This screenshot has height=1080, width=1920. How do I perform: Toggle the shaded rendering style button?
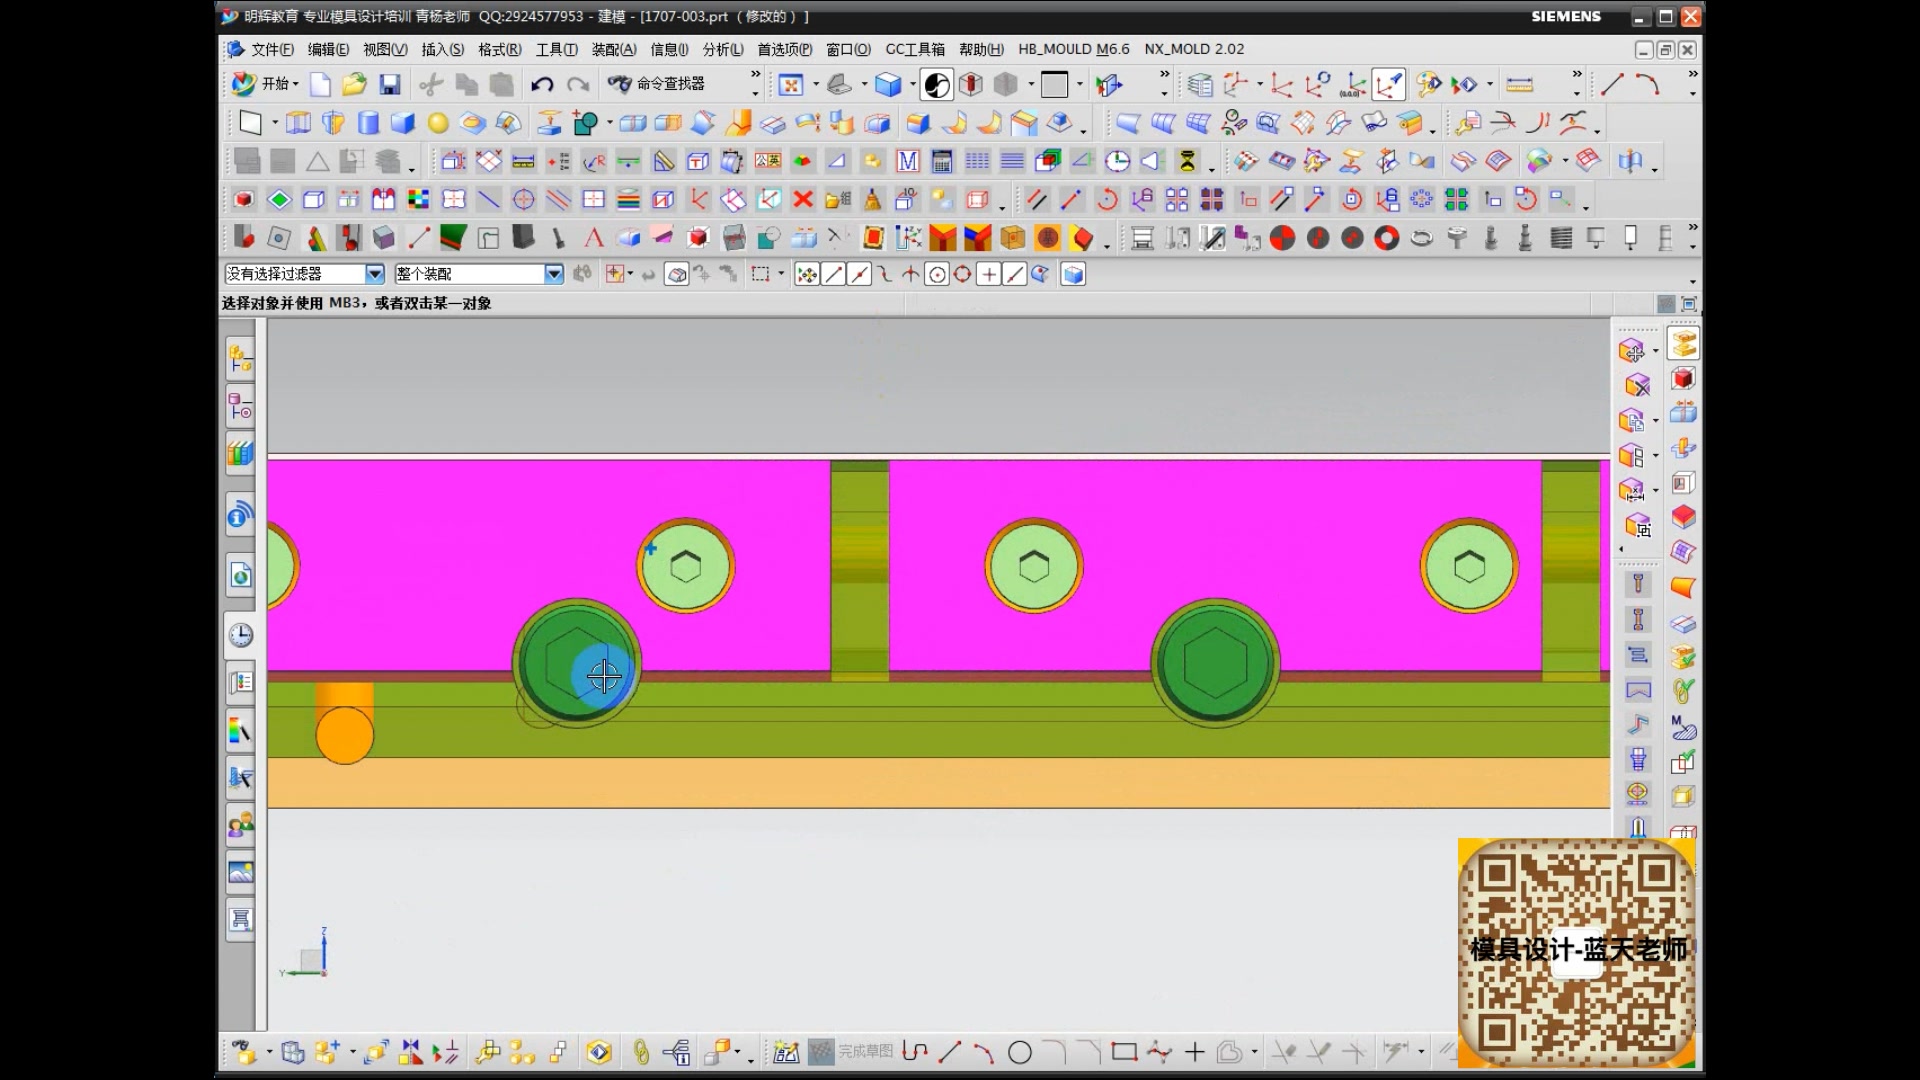click(888, 85)
